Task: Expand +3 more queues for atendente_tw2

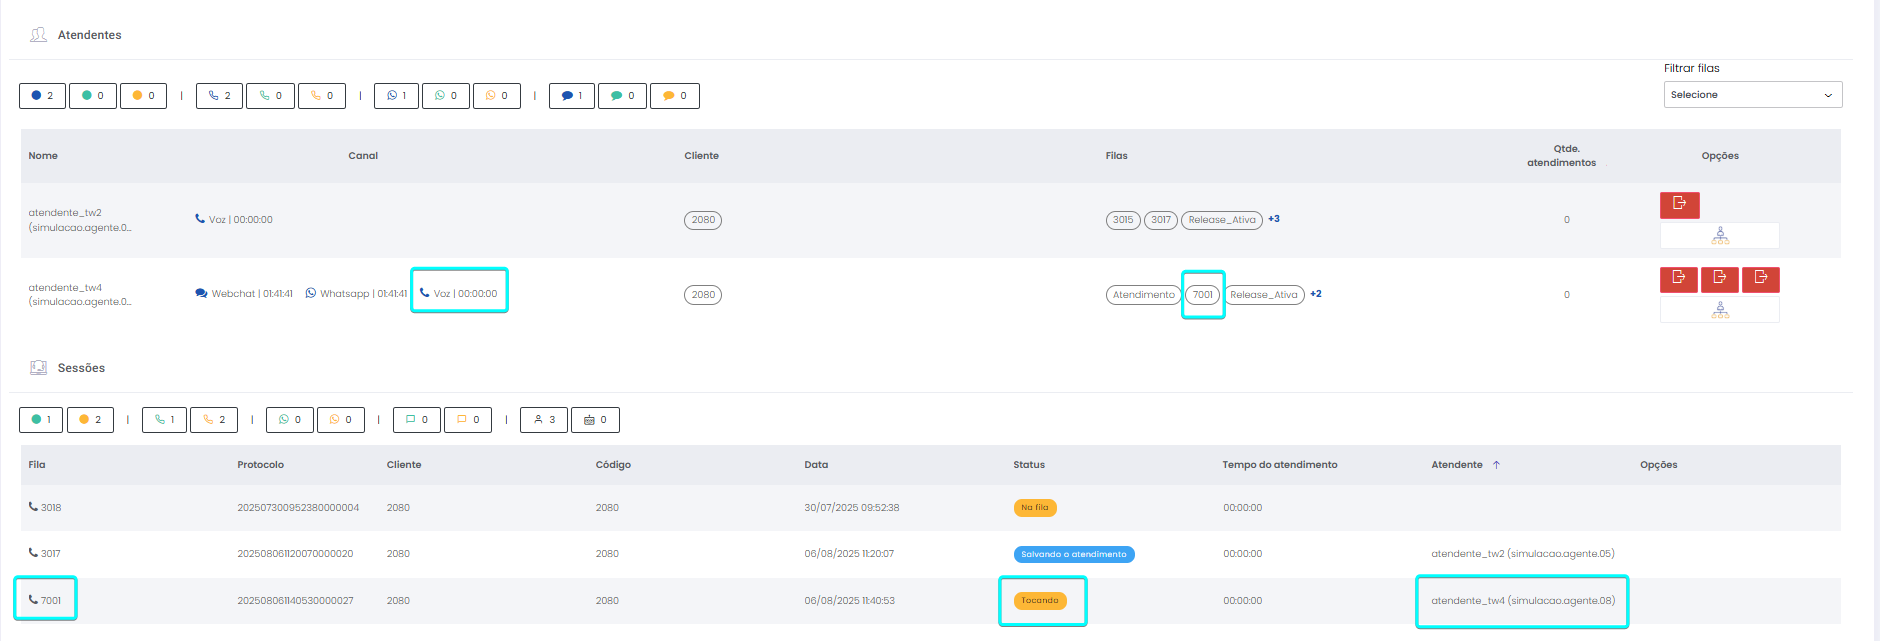Action: 1274,219
